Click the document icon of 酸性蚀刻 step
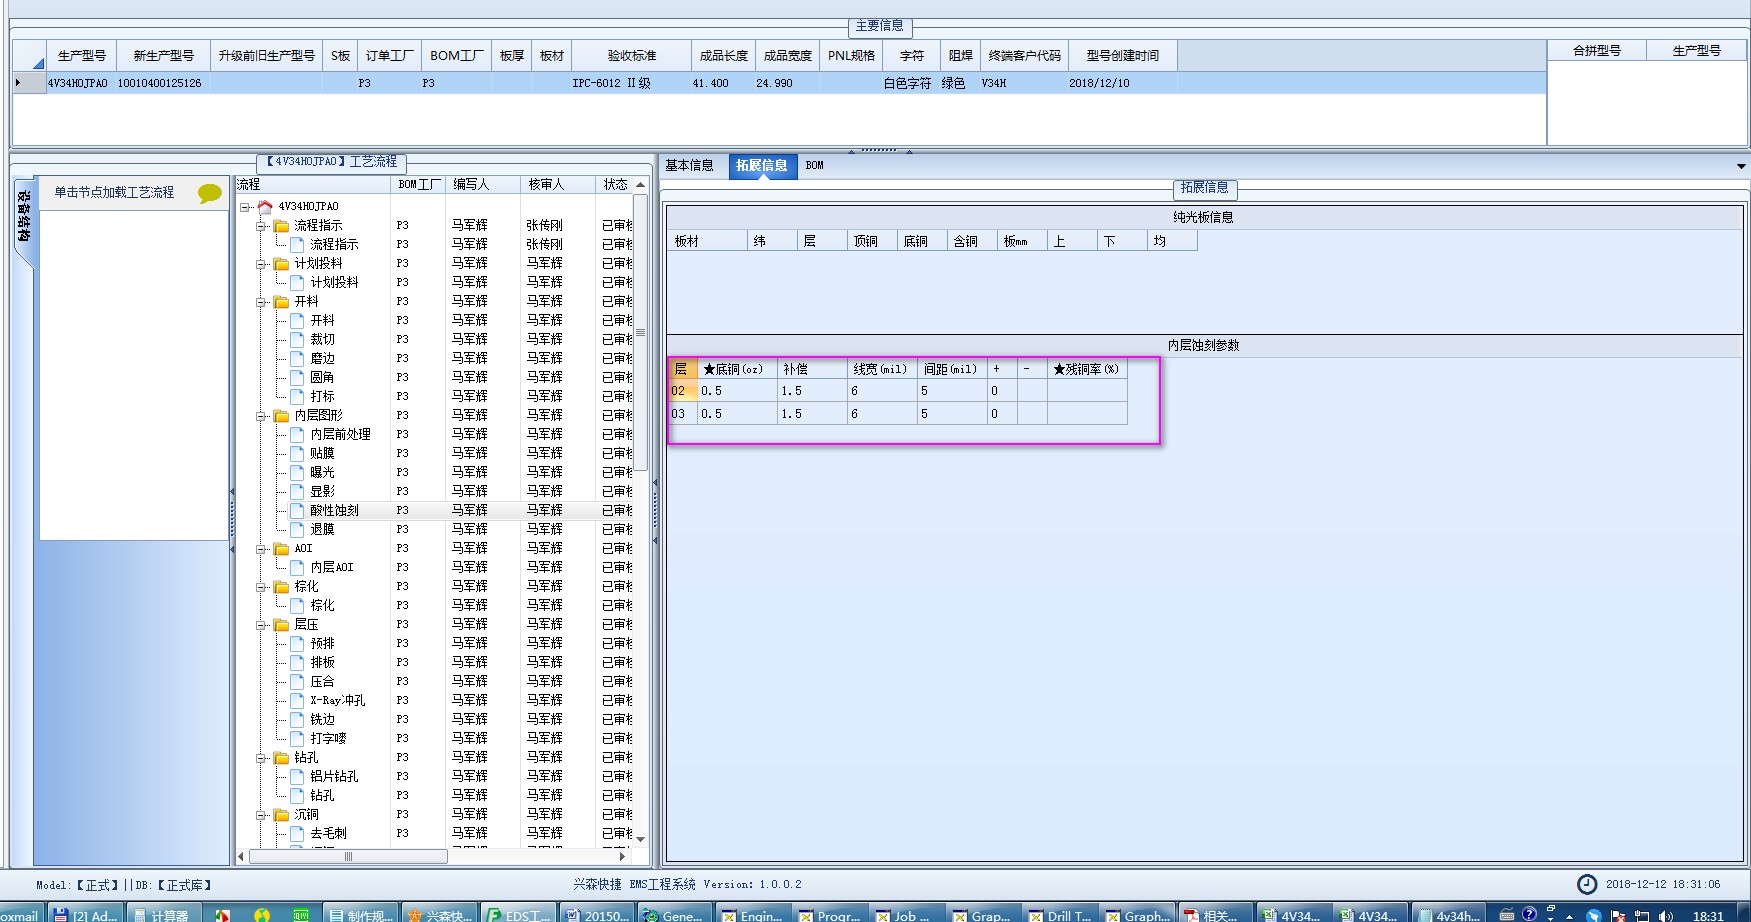 [297, 510]
